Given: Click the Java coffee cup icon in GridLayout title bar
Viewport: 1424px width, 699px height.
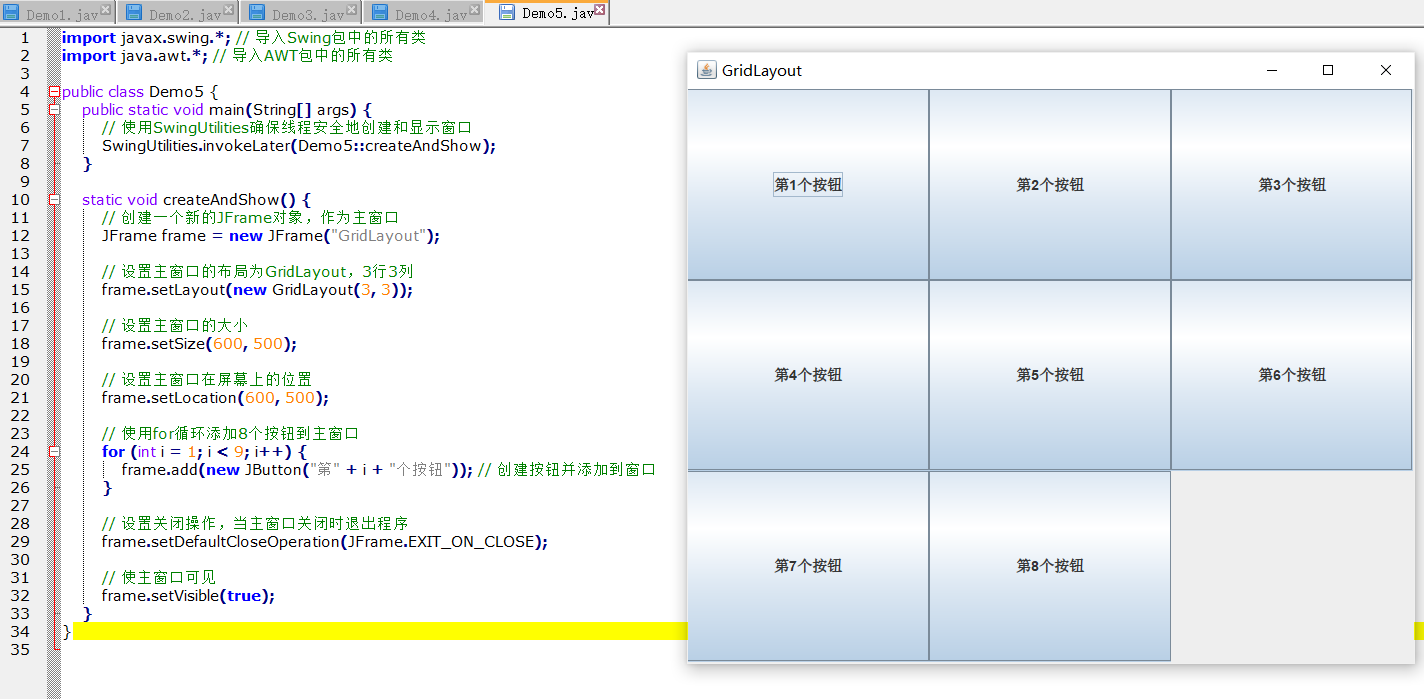Looking at the screenshot, I should pyautogui.click(x=707, y=70).
